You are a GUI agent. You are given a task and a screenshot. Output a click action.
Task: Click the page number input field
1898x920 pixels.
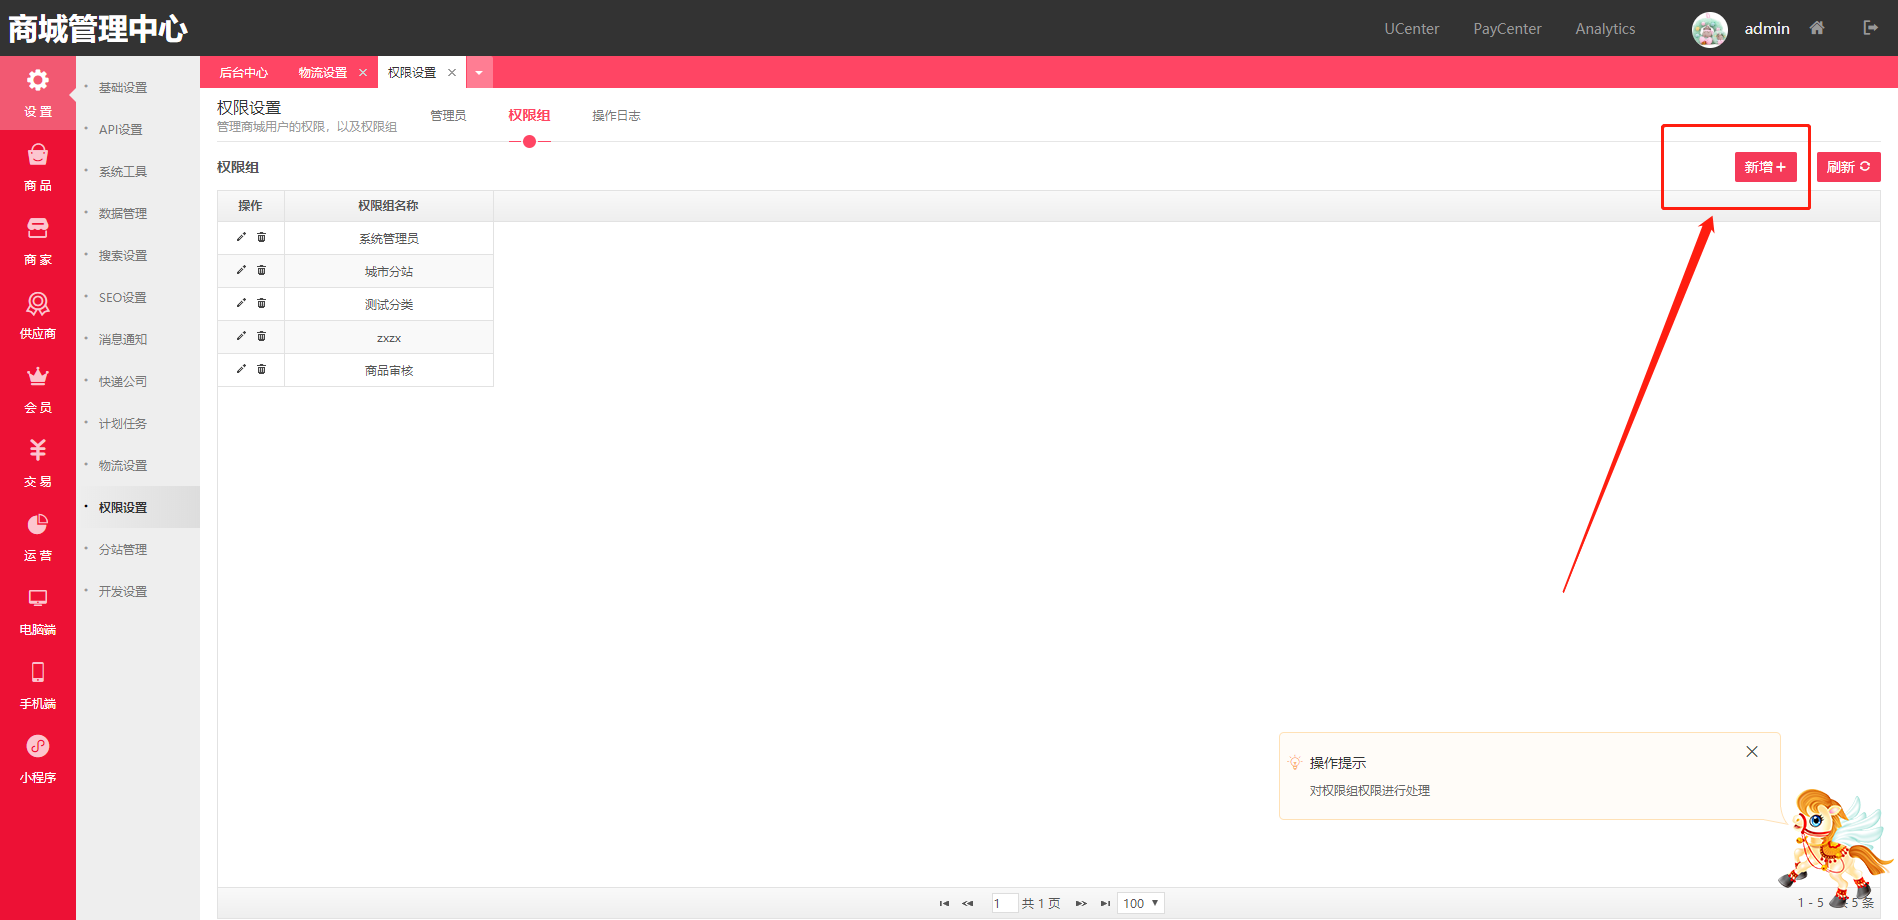(x=1004, y=903)
